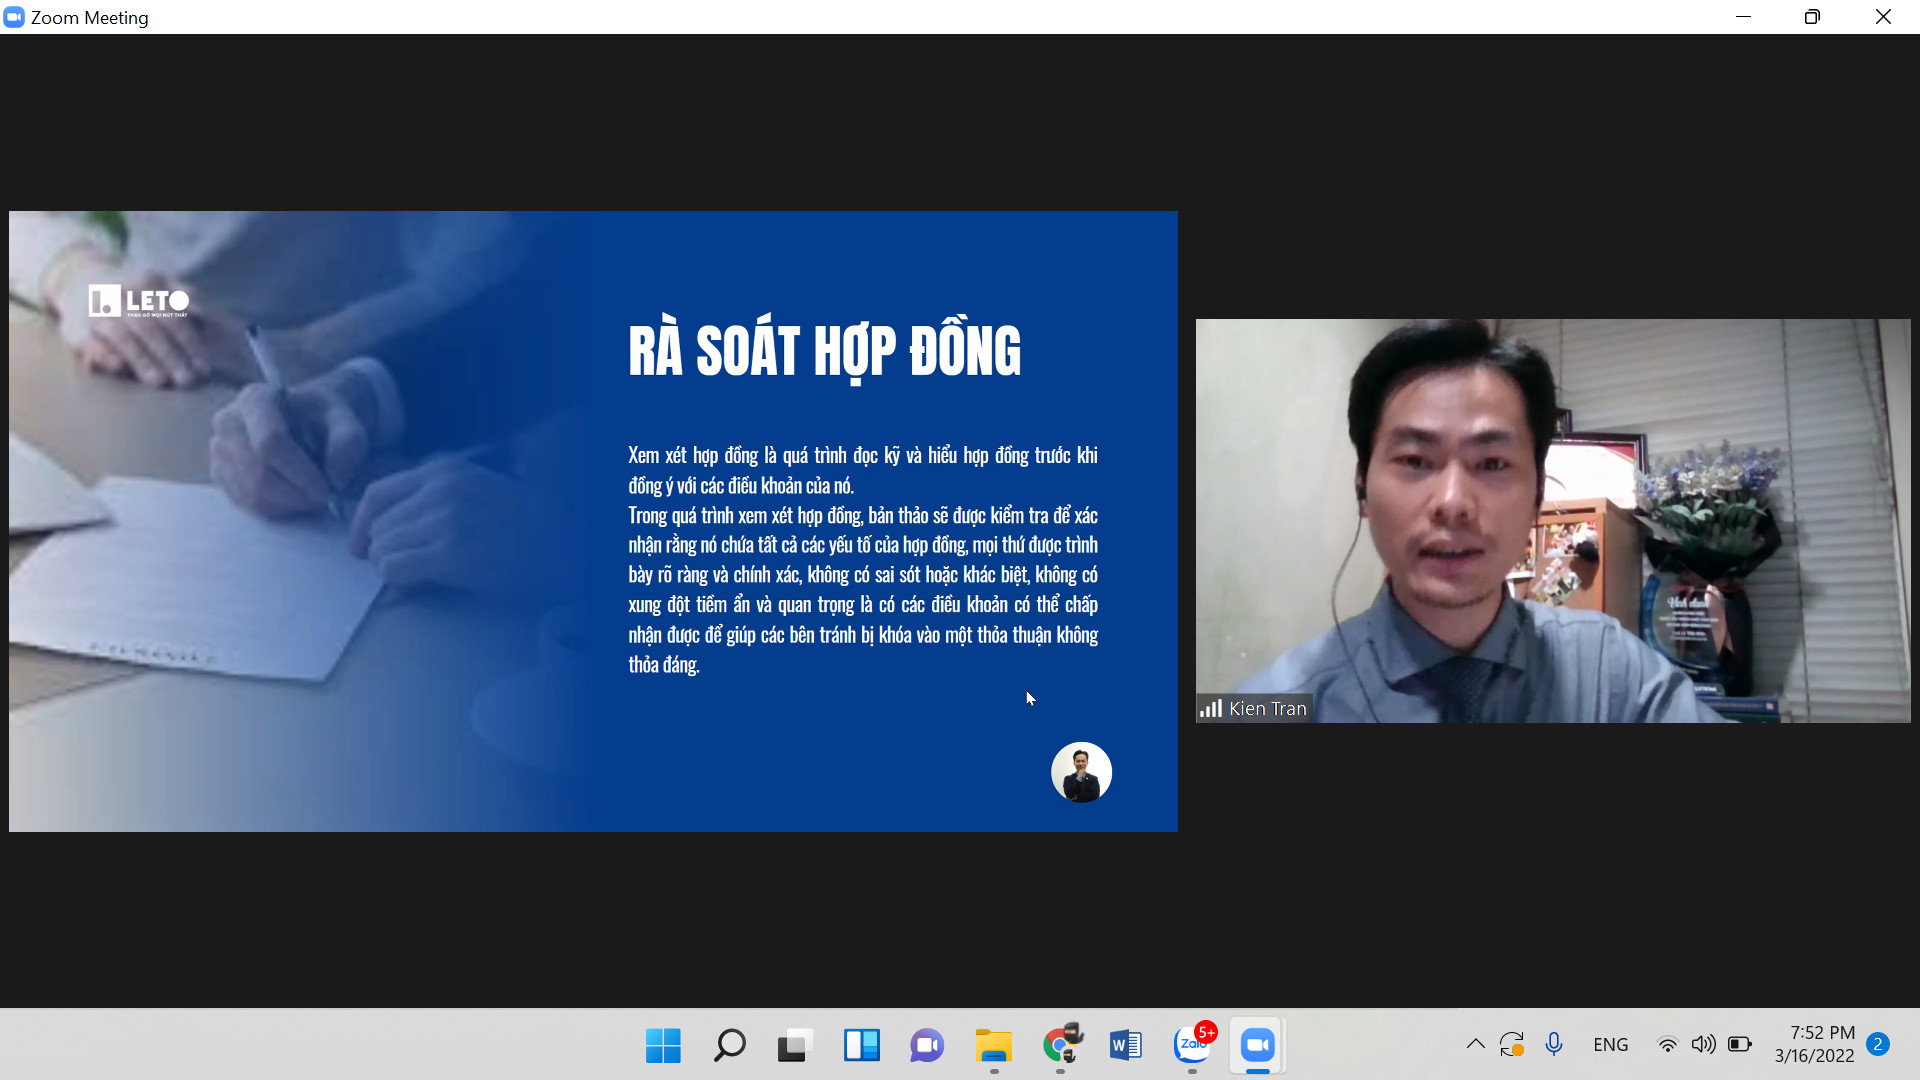The image size is (1920, 1080).
Task: Switch the ENG input language
Action: [x=1610, y=1044]
